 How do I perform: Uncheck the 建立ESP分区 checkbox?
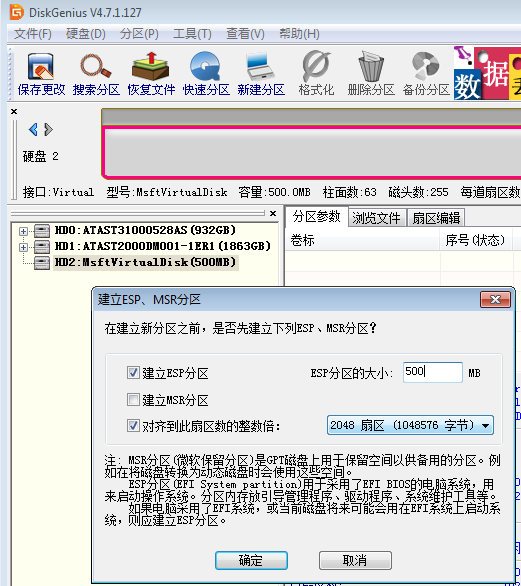coord(133,373)
